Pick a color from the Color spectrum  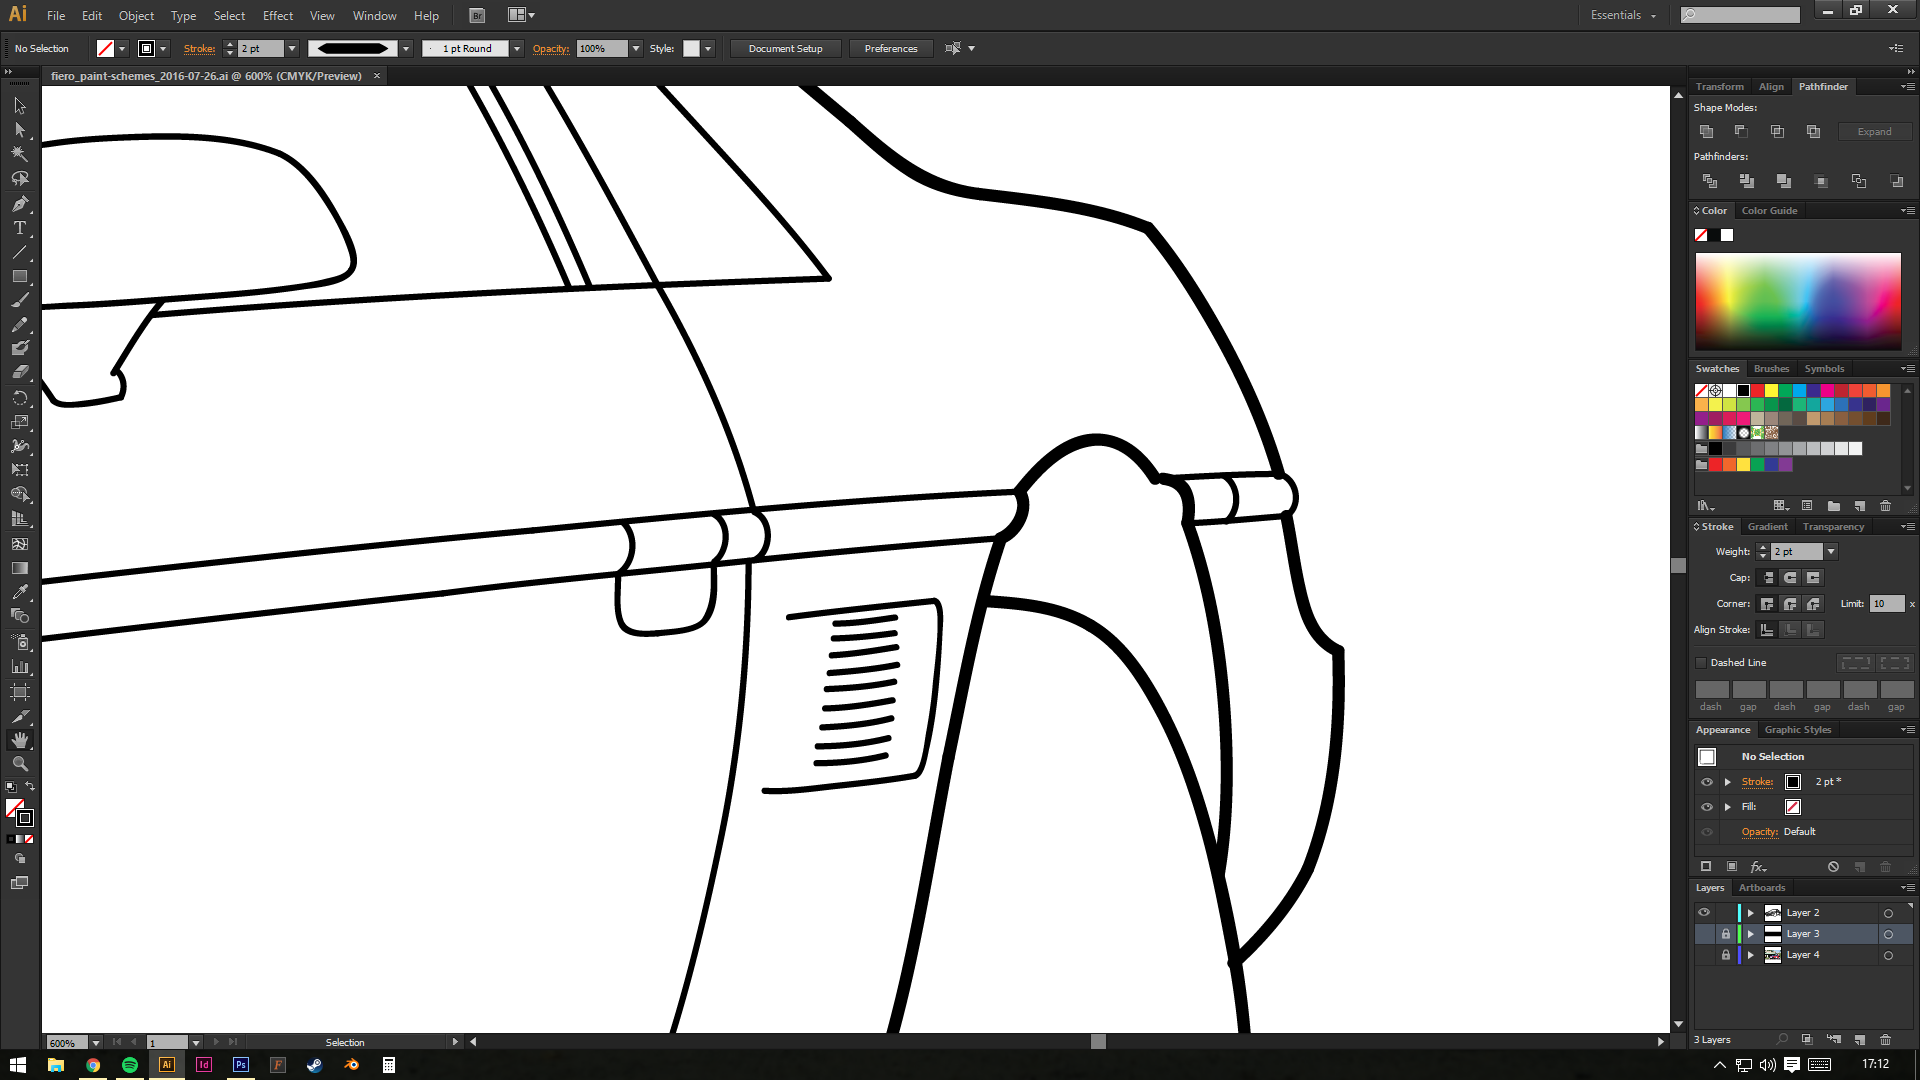[x=1798, y=301]
